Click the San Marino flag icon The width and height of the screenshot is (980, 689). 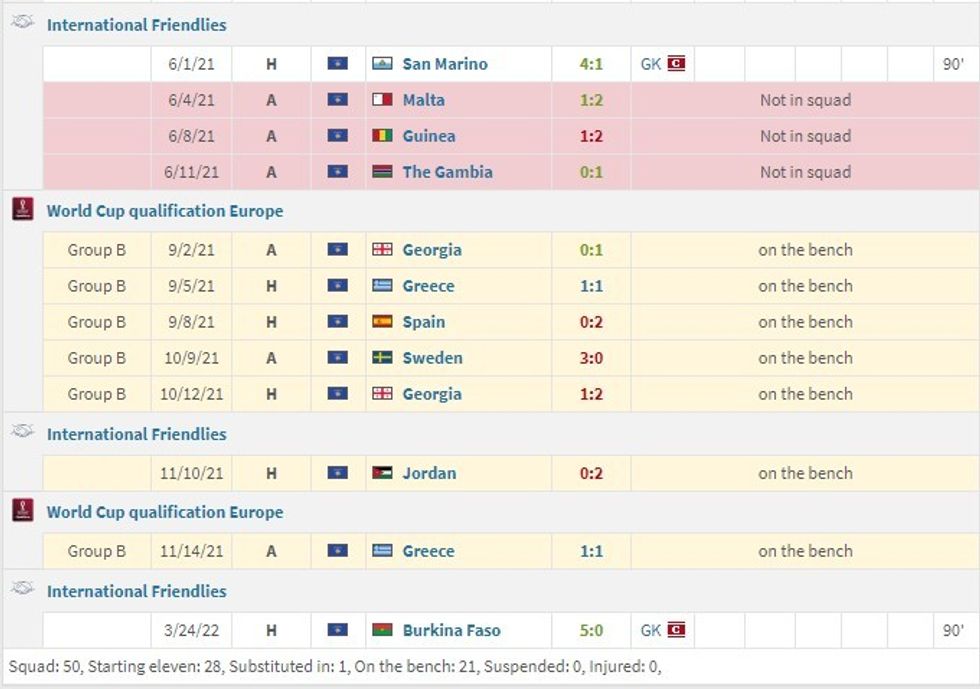382,64
